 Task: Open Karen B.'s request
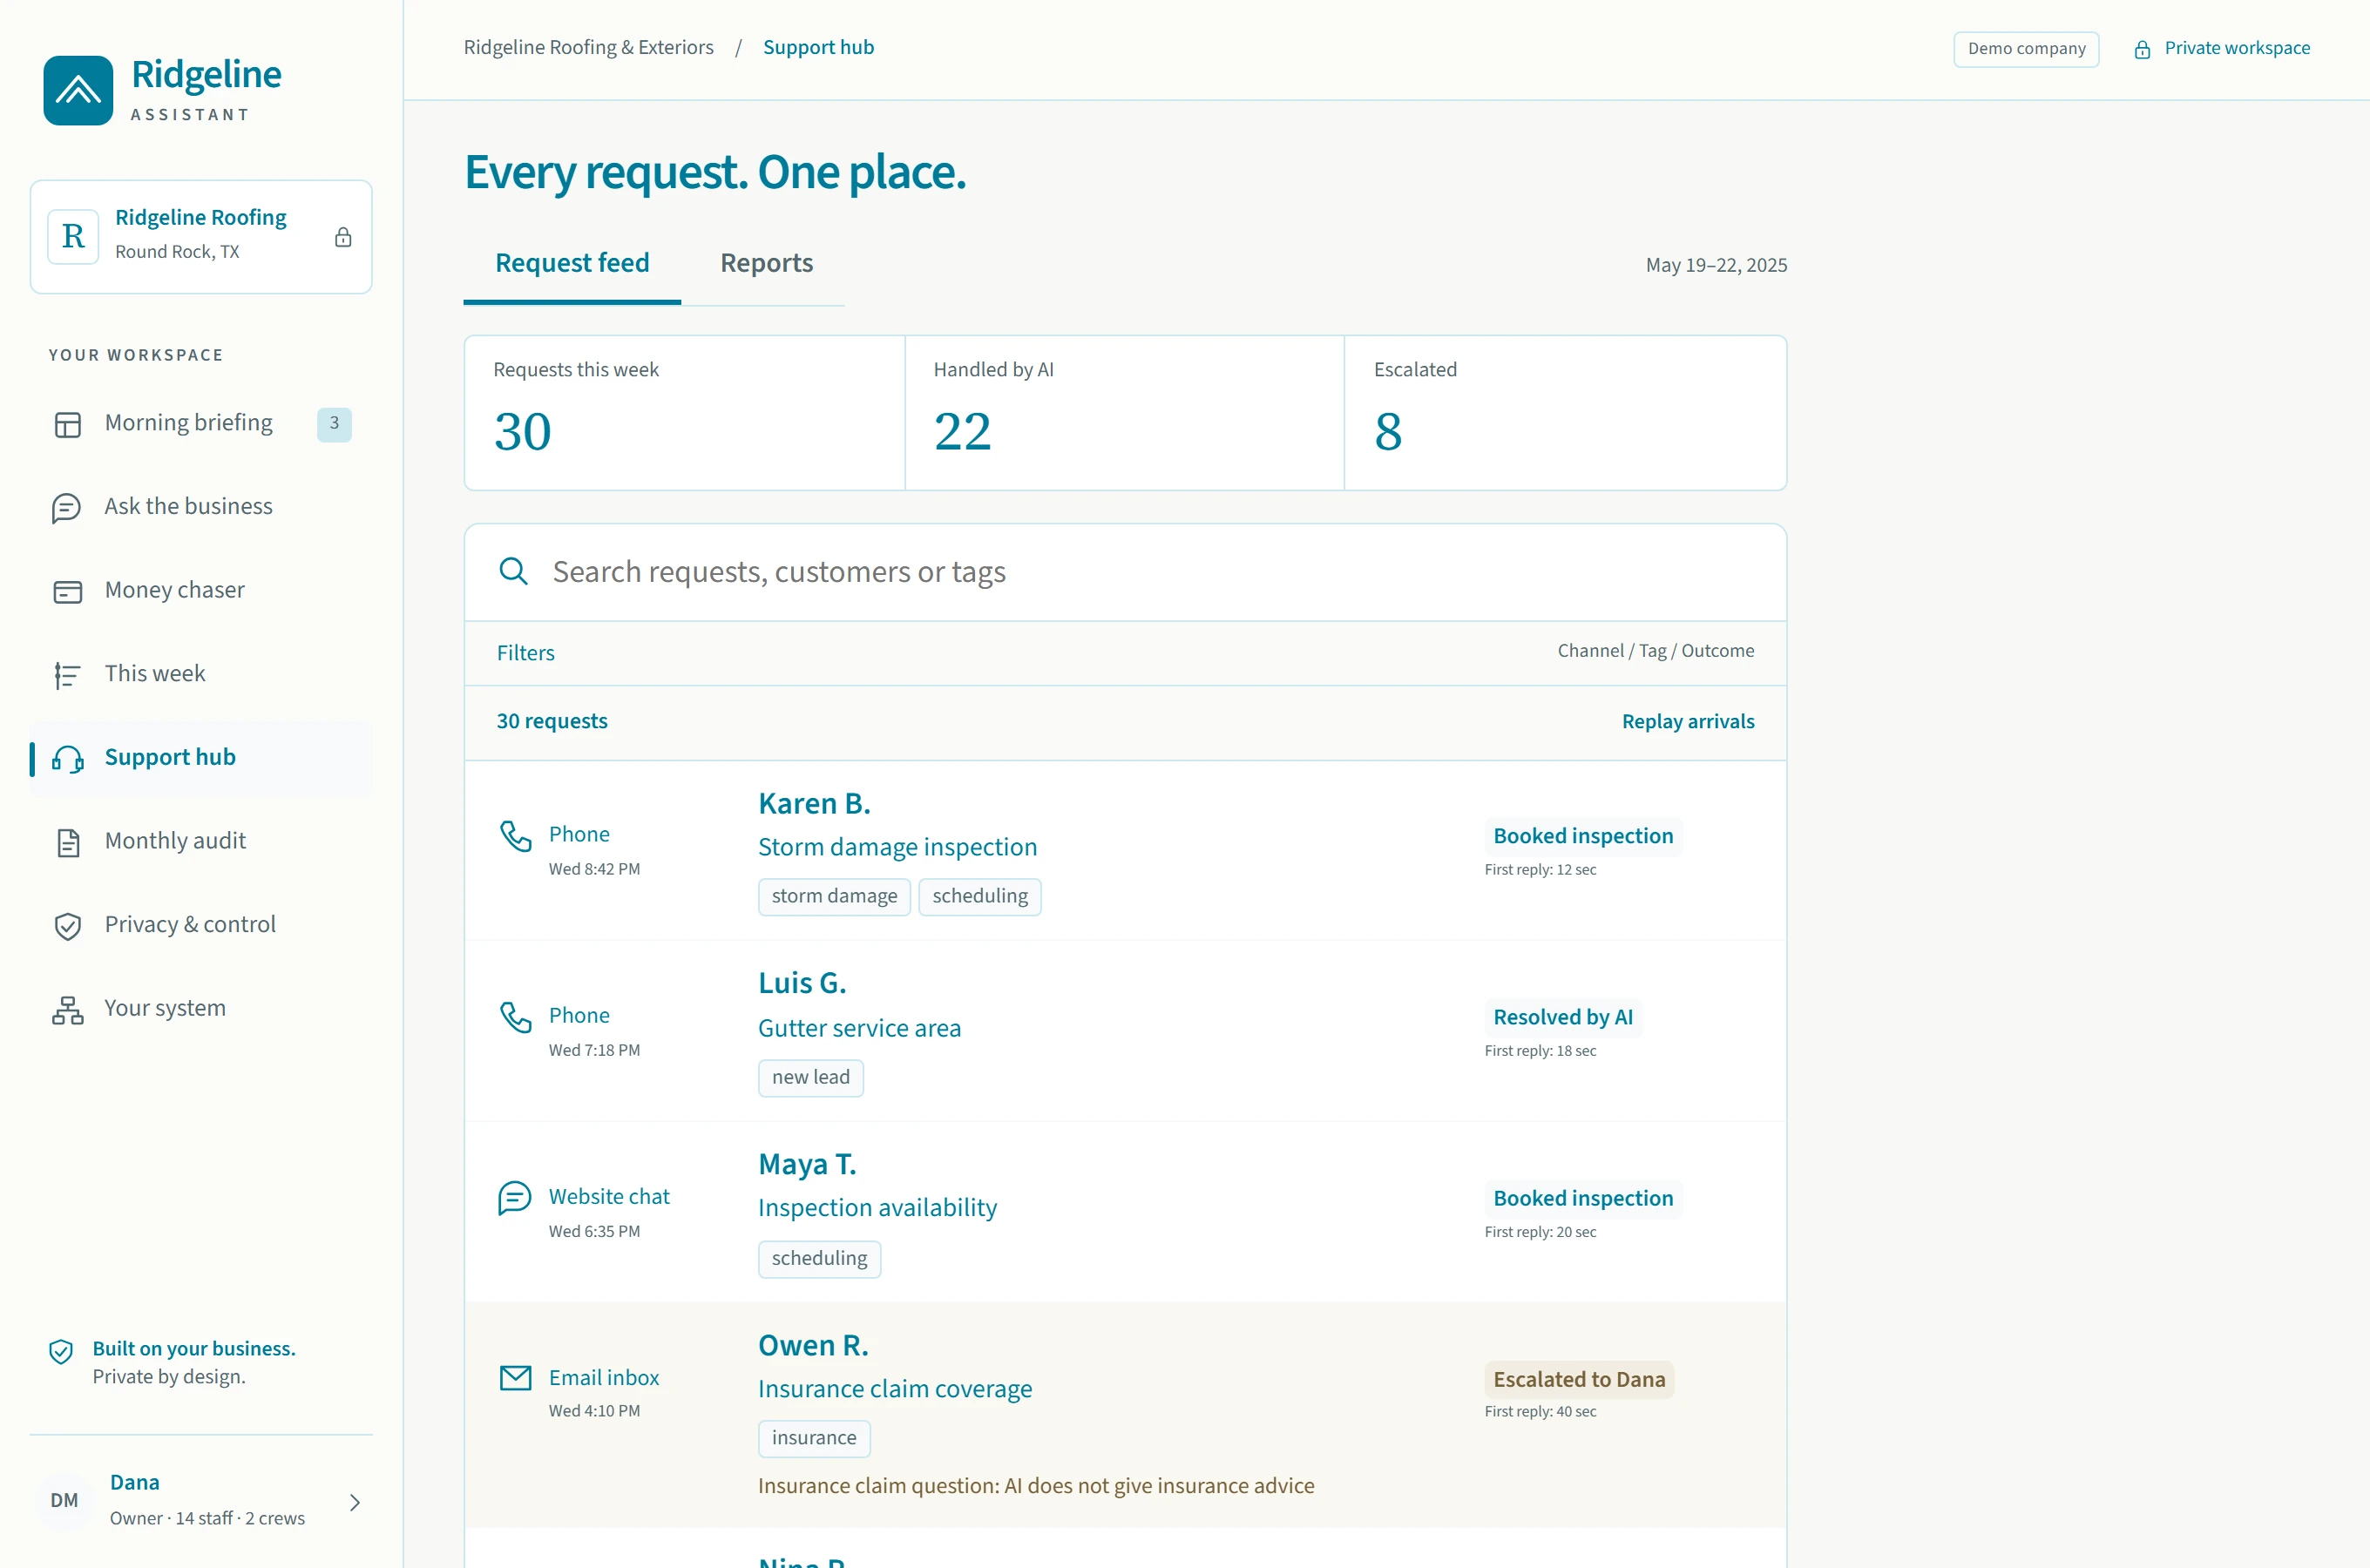click(x=1125, y=851)
